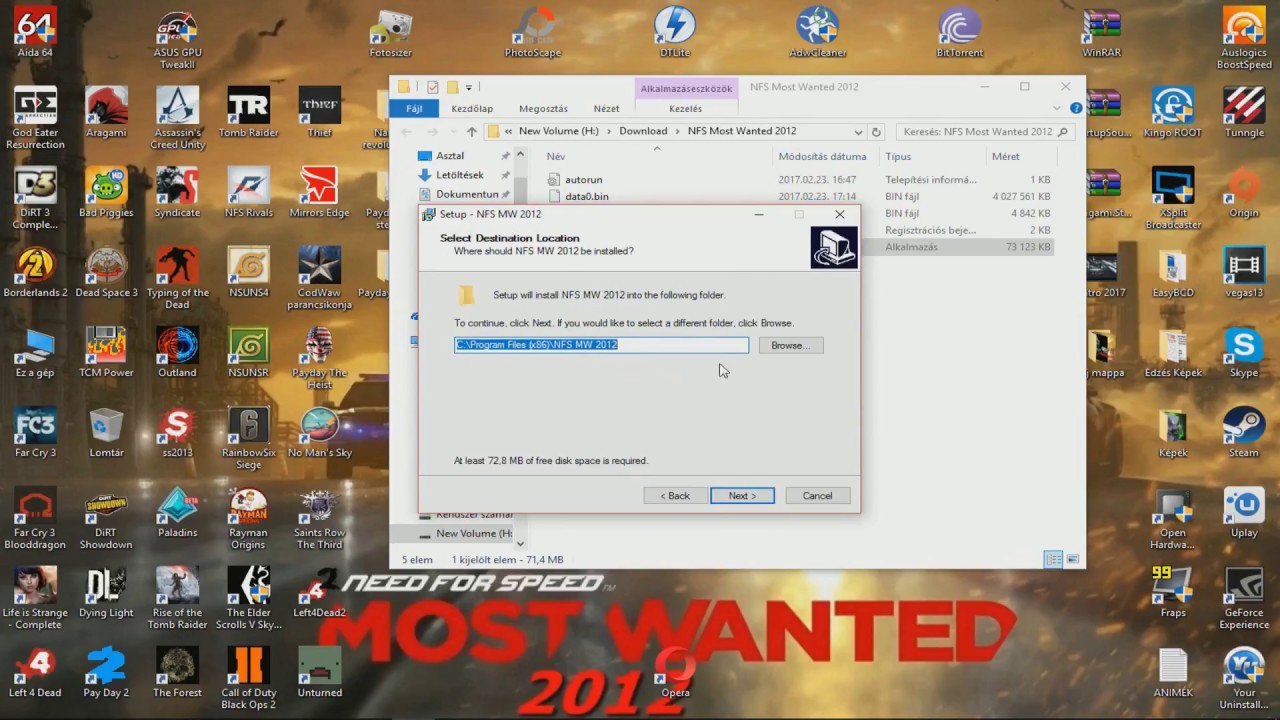Select New Volume (H:) in navigation pane
This screenshot has width=1280, height=720.
473,534
